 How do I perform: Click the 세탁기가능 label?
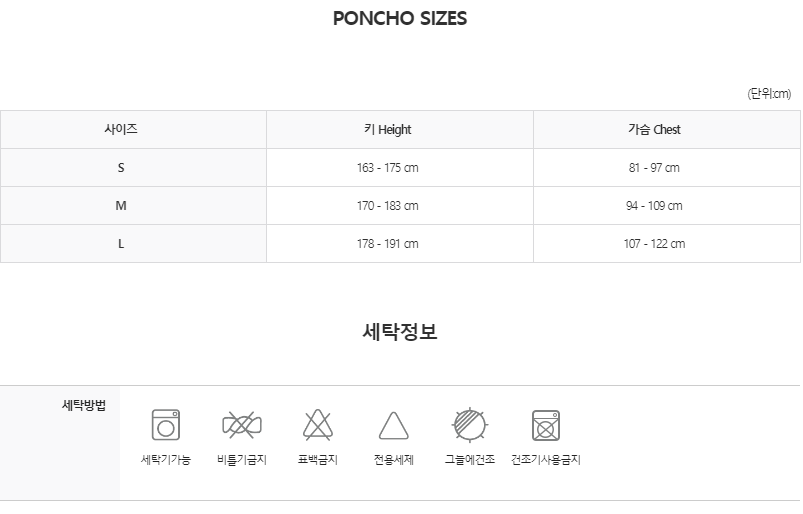[x=166, y=460]
